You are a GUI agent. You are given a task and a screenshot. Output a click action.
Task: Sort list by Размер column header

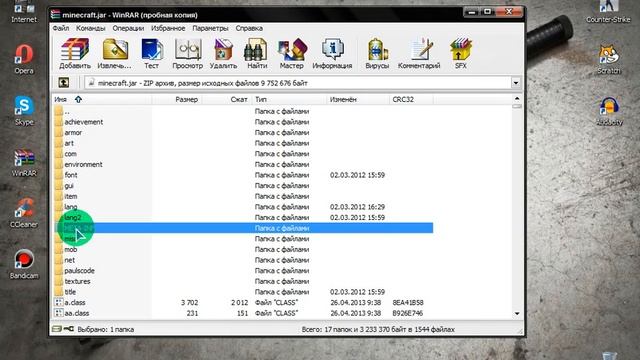[x=177, y=99]
